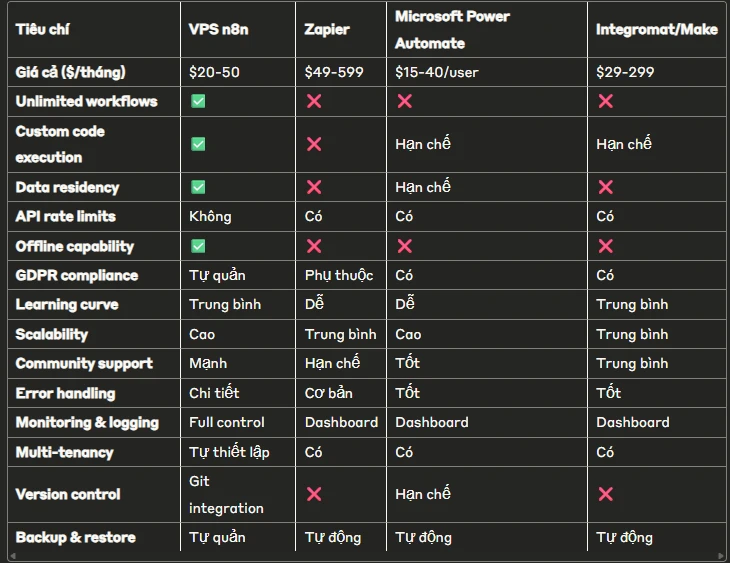Click Integromat/Make red X for Version control
Viewport: 730px width, 563px height.
click(605, 494)
